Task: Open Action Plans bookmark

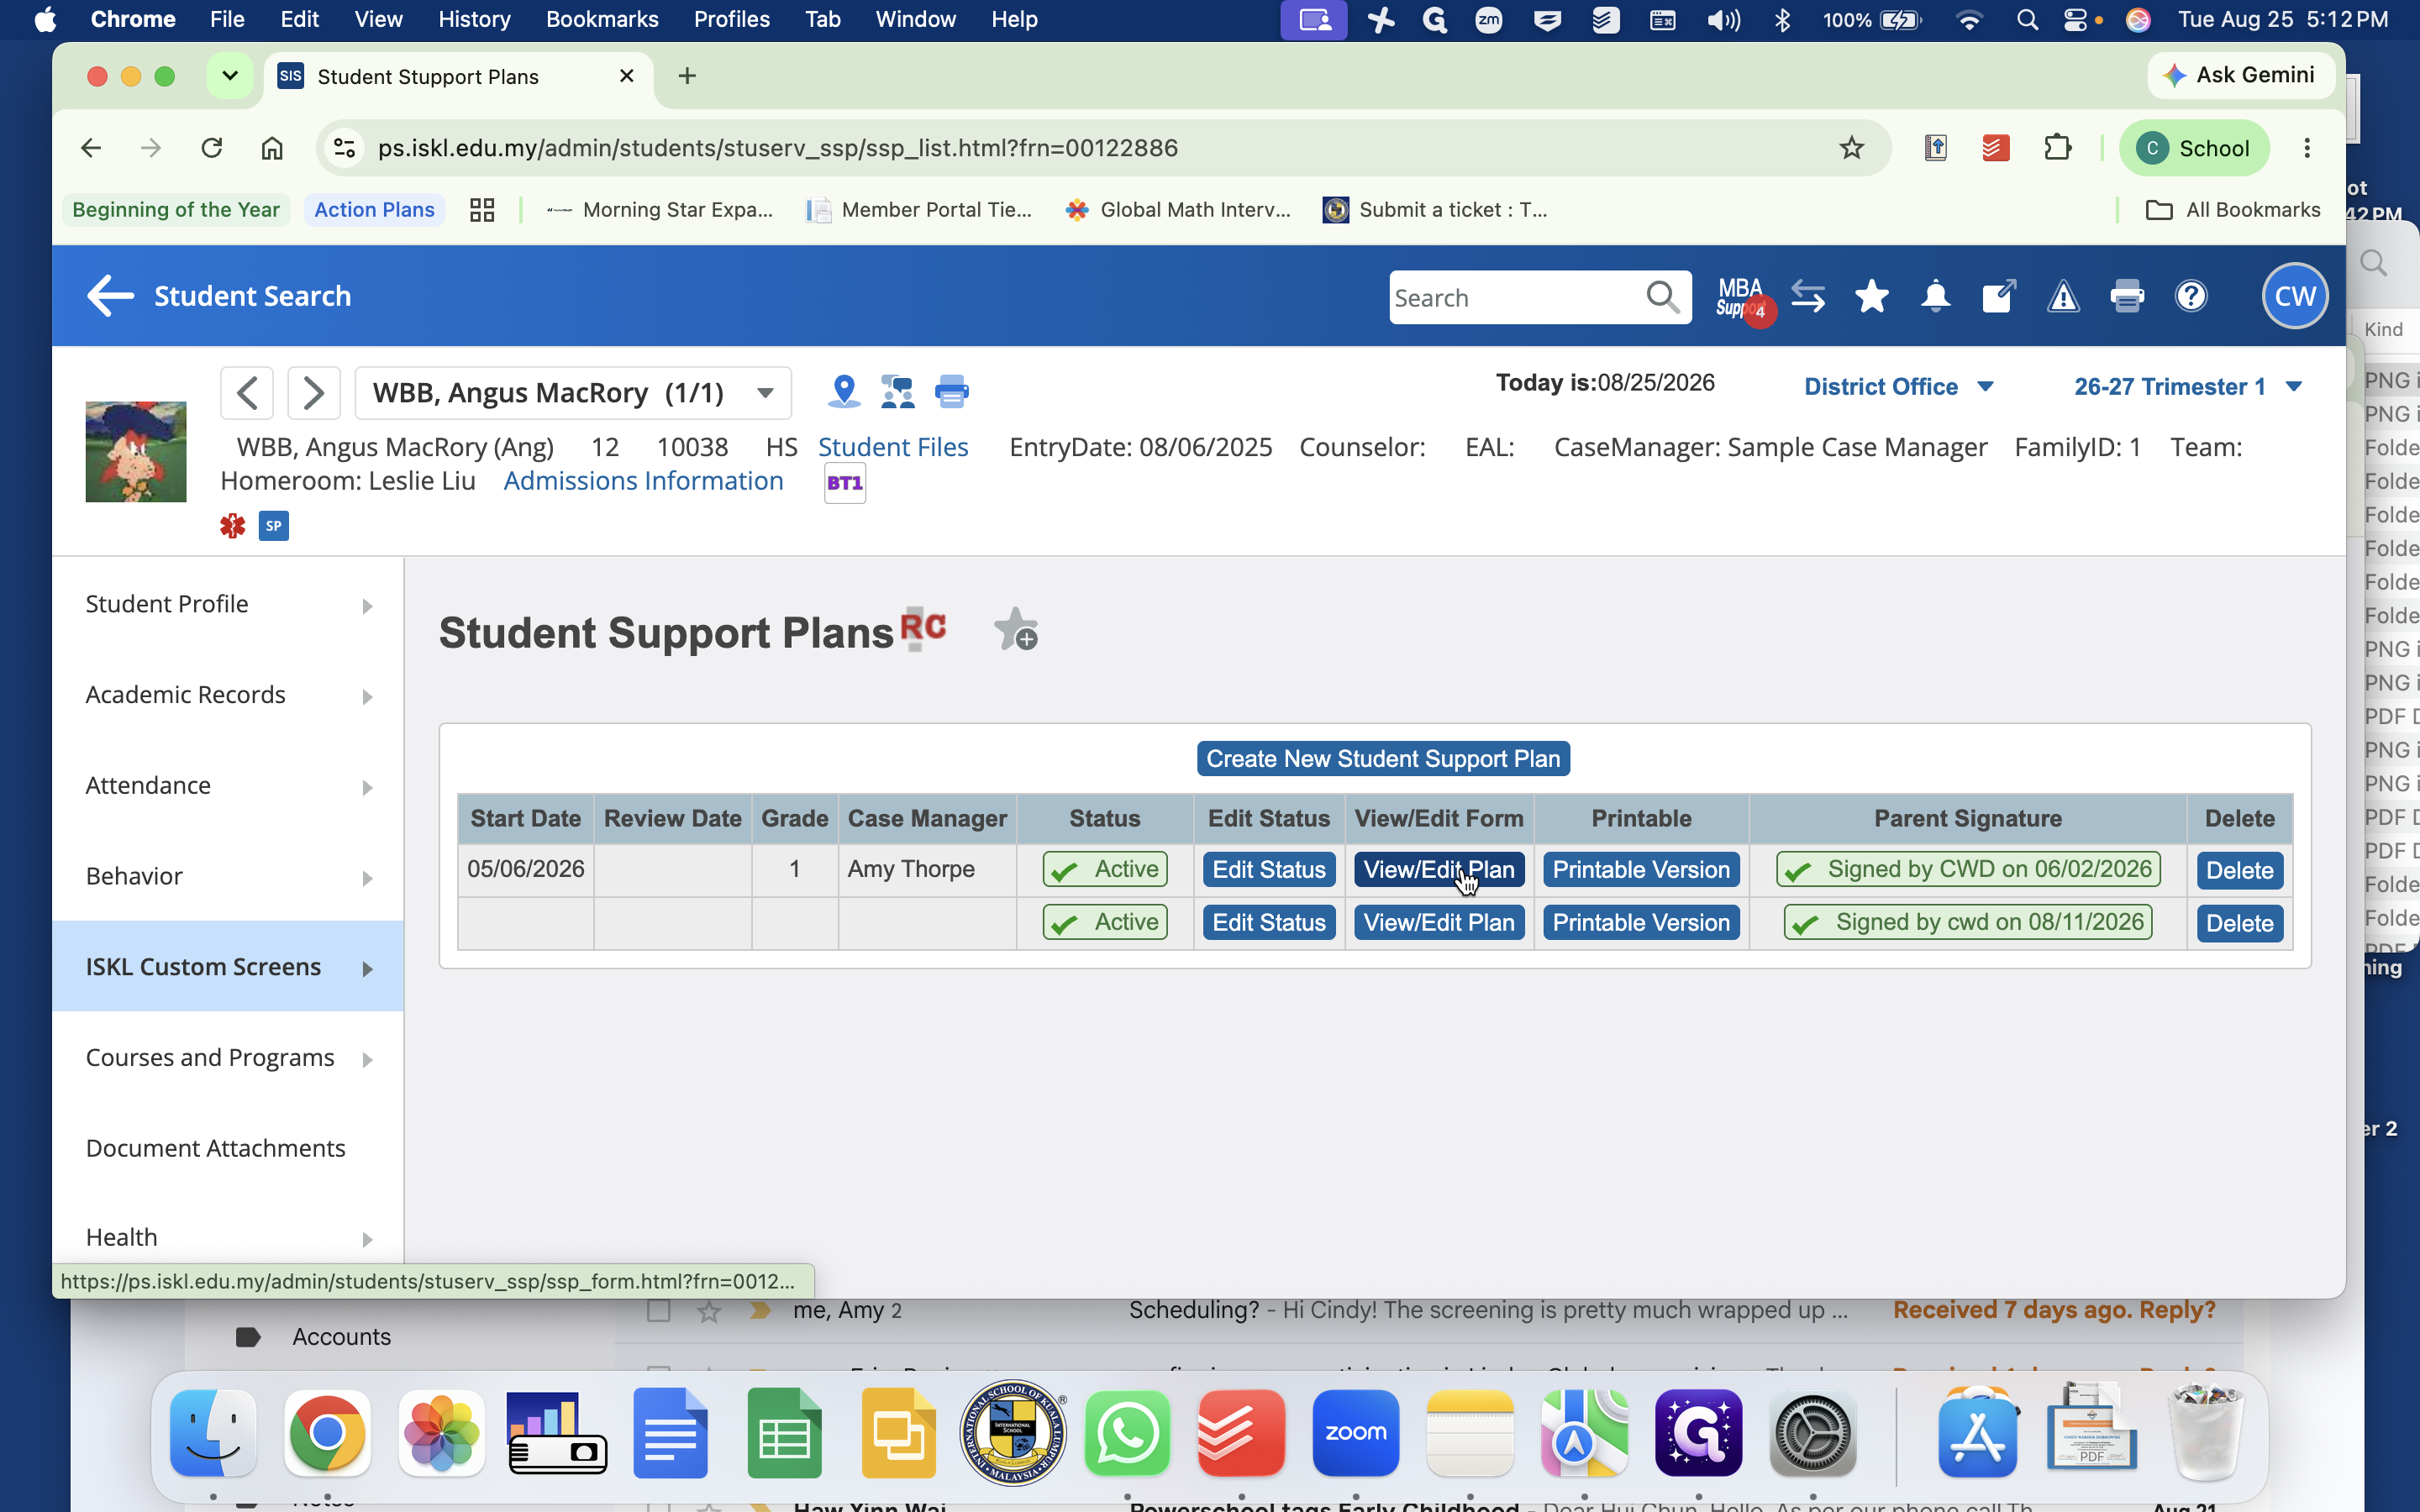Action: 374,210
